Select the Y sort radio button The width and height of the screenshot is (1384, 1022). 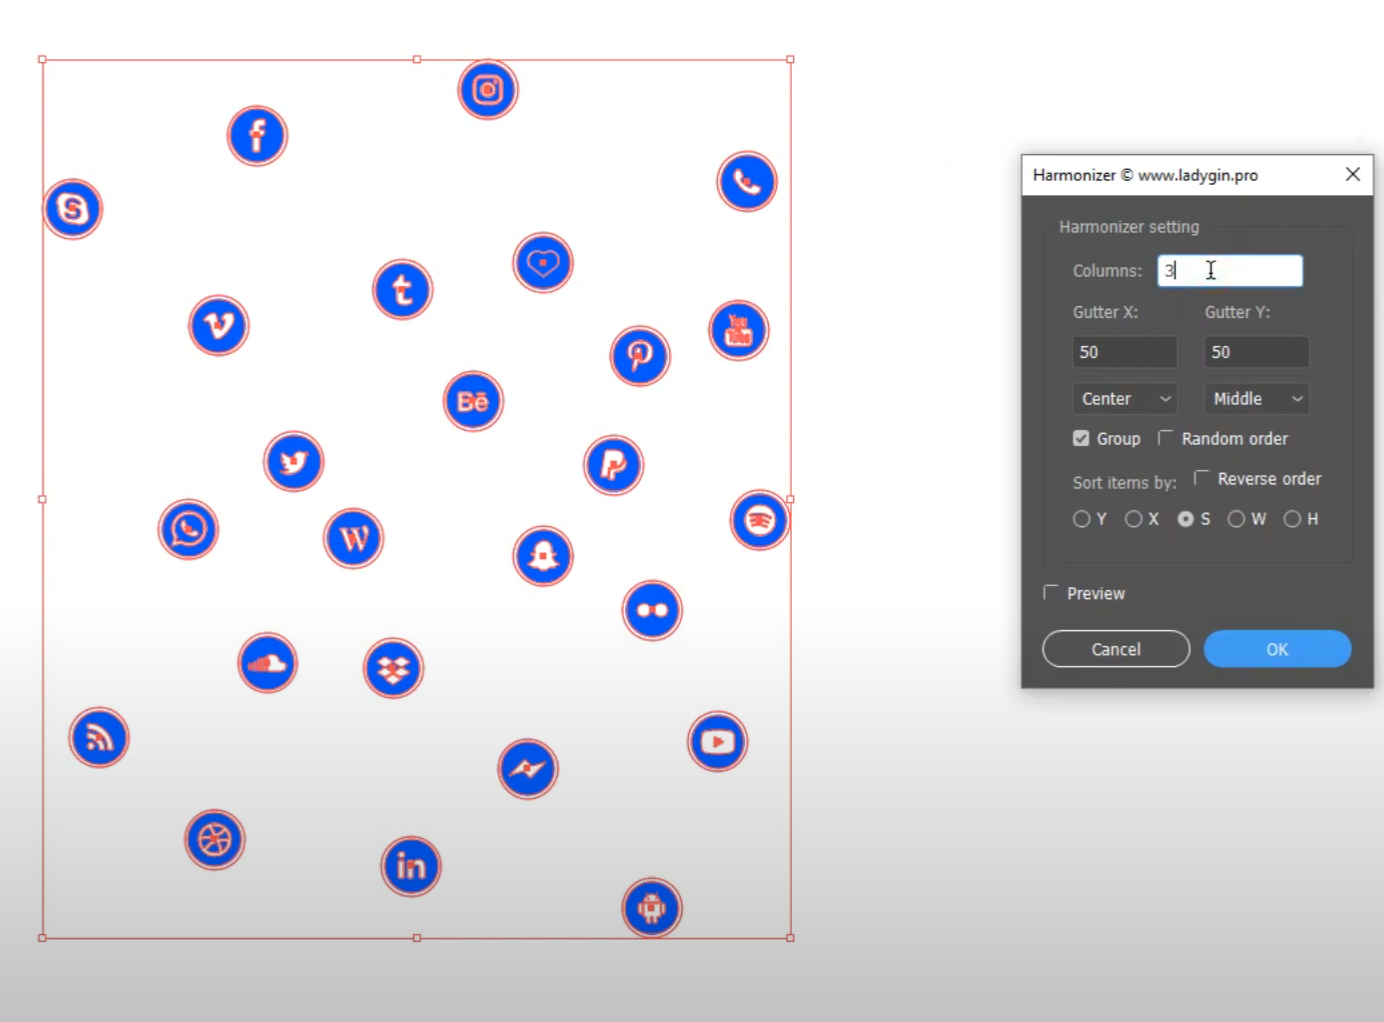(1081, 519)
